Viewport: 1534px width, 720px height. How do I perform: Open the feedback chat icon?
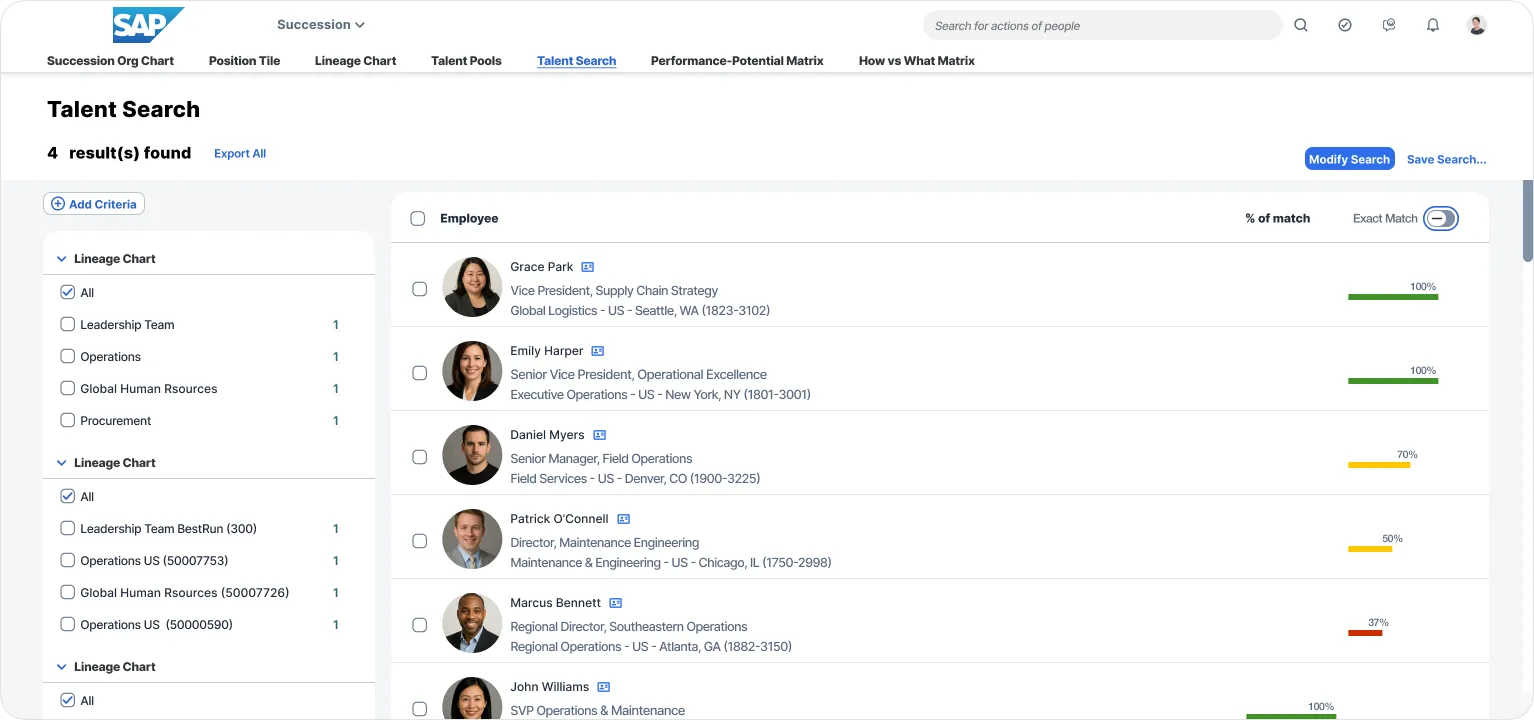[1388, 25]
